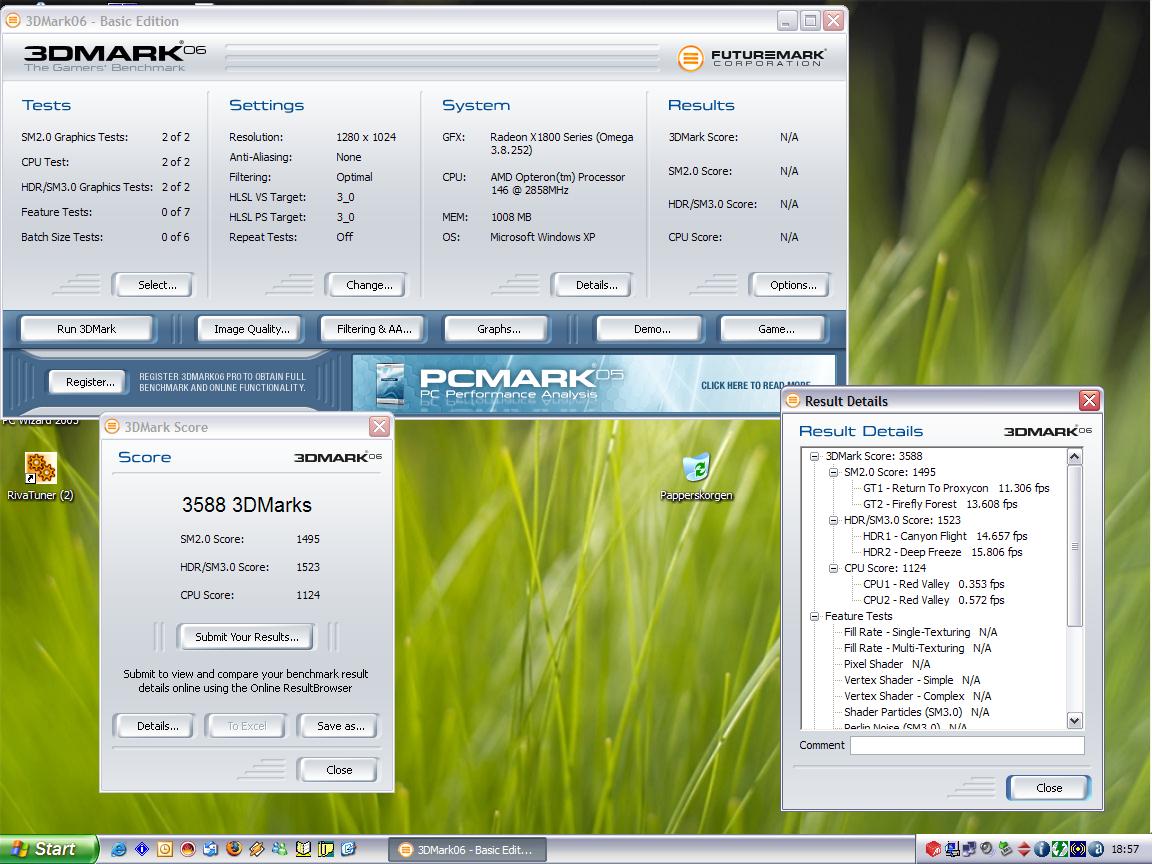
Task: Click the blue swirl quick launch icon
Action: pyautogui.click(x=348, y=849)
